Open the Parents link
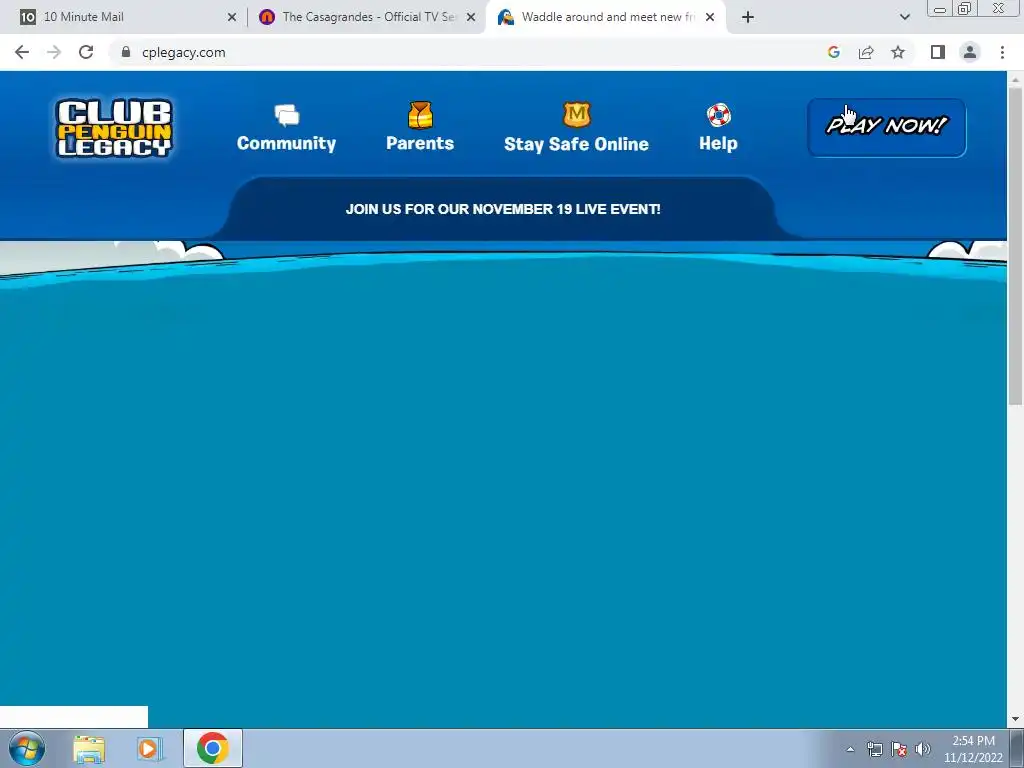This screenshot has height=768, width=1024. click(x=420, y=143)
